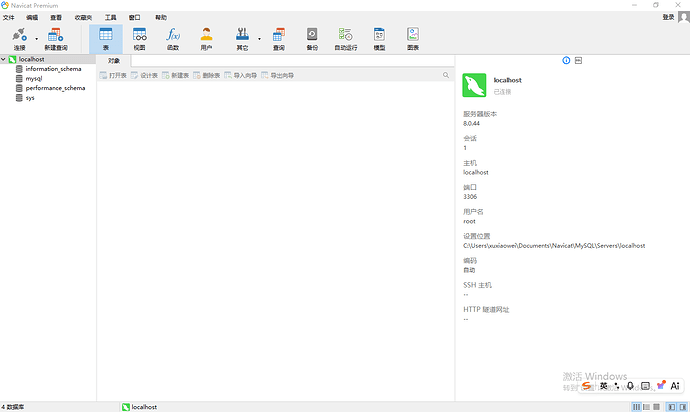Click the 新建表 (New Table) button
Viewport: 690px width, 412px height.
tap(176, 75)
